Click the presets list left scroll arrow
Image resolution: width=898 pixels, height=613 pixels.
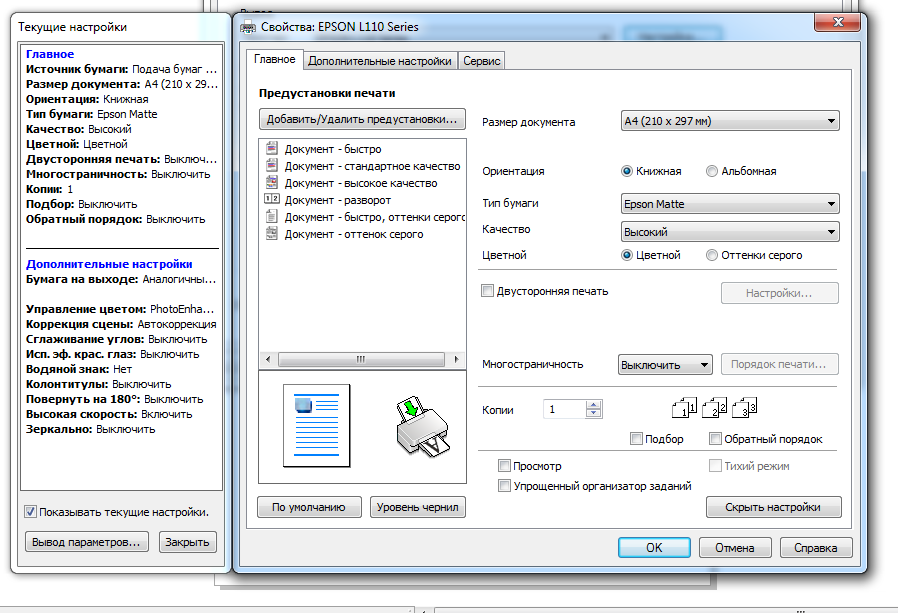pyautogui.click(x=268, y=359)
